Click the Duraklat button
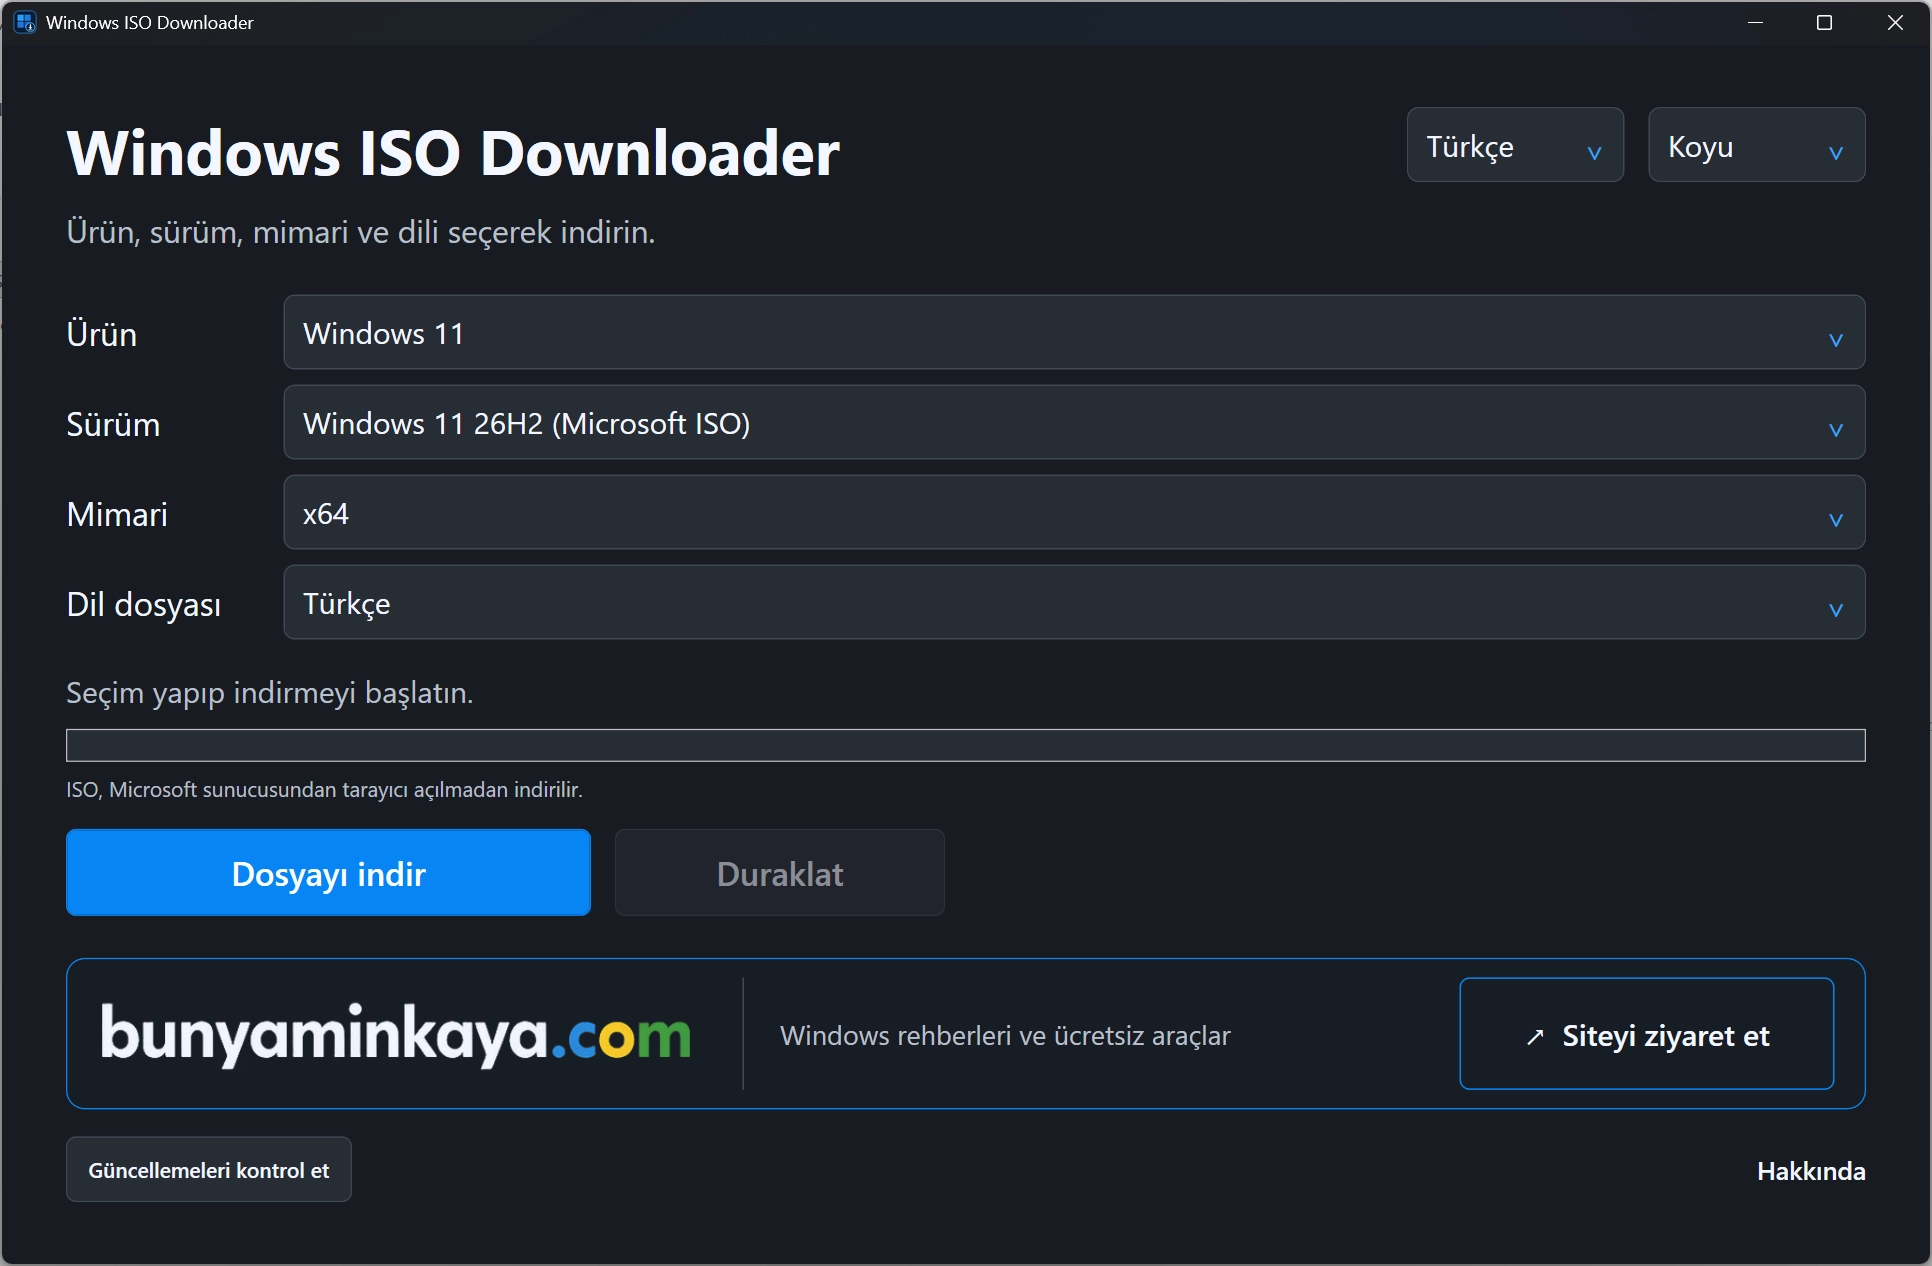 pos(779,873)
